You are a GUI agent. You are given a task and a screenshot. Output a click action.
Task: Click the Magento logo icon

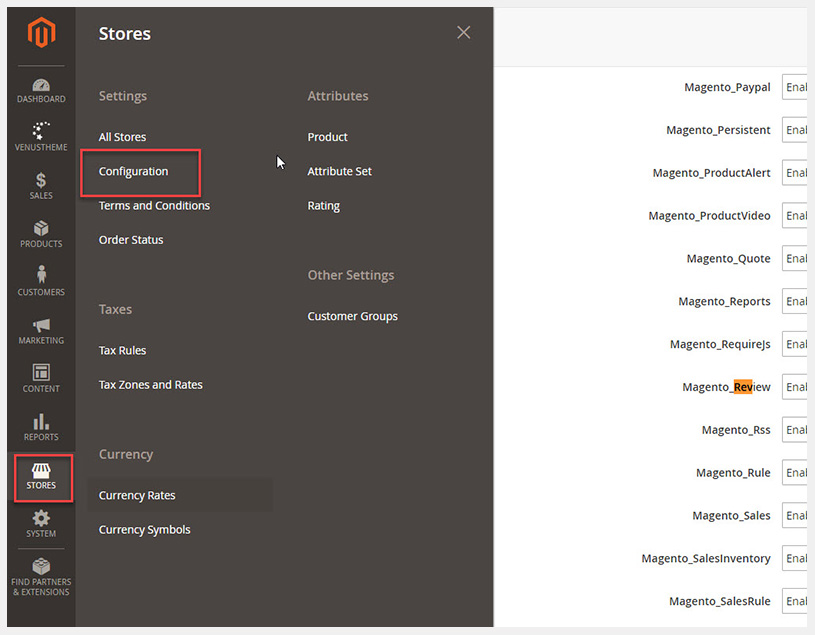pos(41,32)
